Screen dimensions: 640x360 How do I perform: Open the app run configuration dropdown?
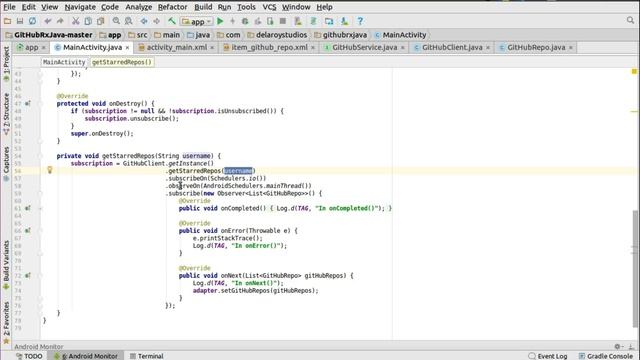click(197, 21)
